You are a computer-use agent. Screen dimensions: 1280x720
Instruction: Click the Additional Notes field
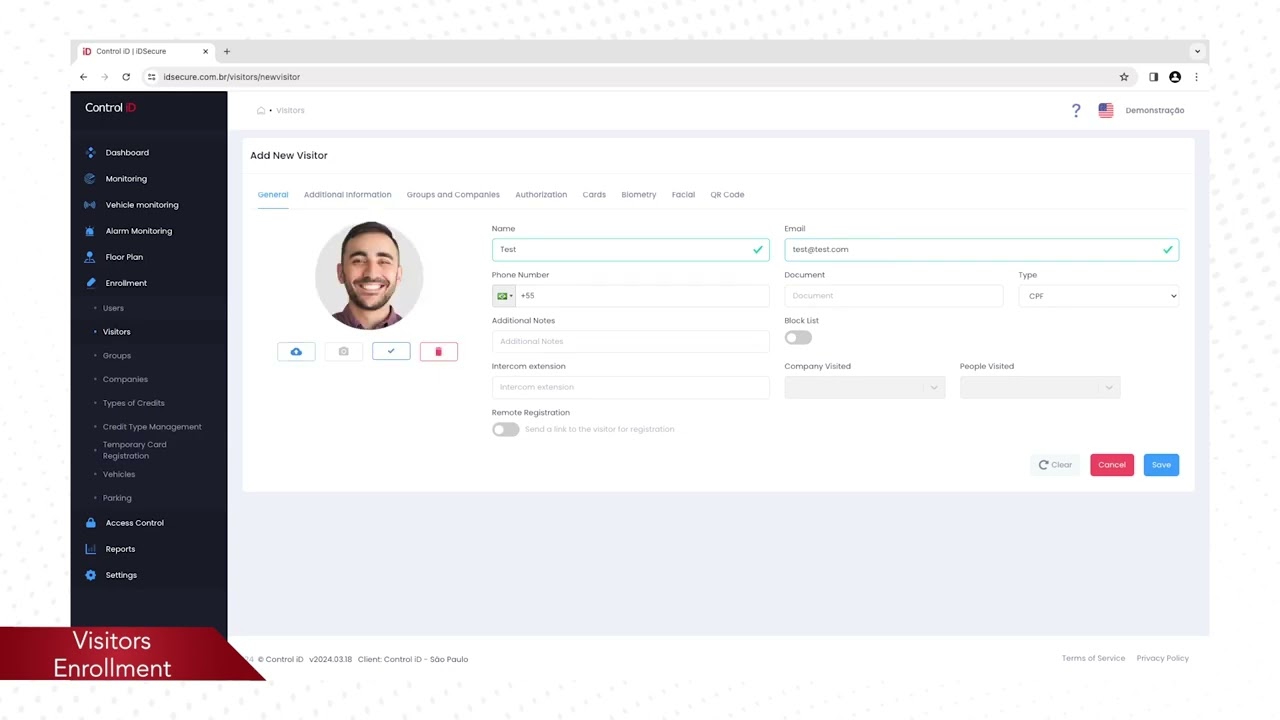[x=630, y=342]
